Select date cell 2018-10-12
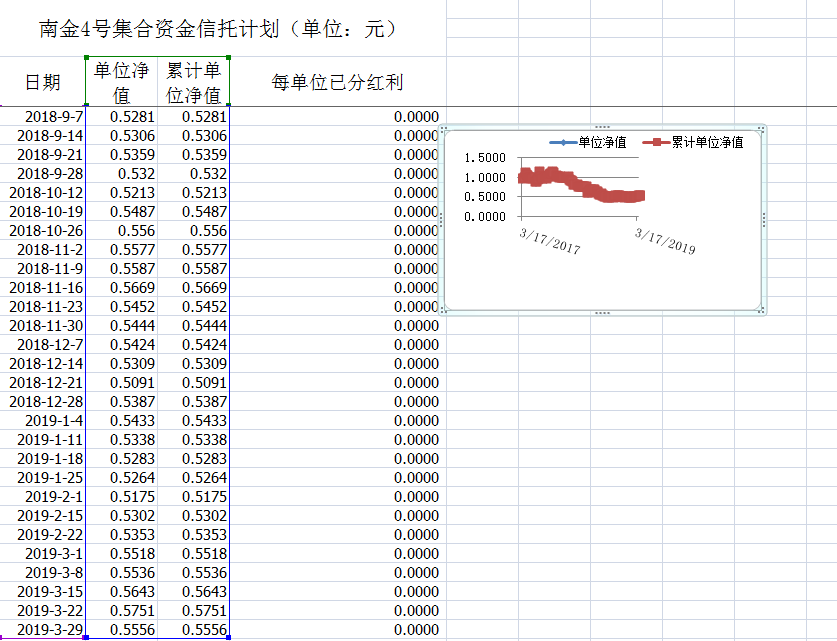This screenshot has width=837, height=641. point(43,192)
